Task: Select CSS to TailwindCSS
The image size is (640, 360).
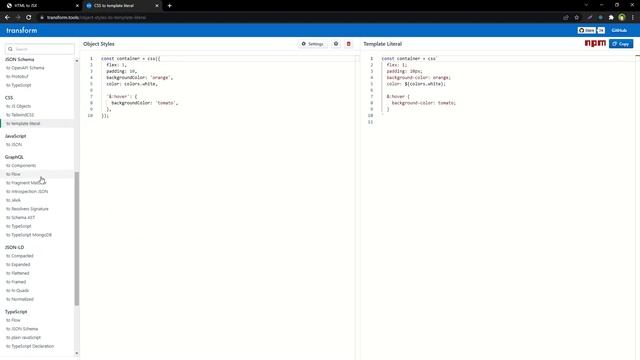Action: (x=20, y=115)
